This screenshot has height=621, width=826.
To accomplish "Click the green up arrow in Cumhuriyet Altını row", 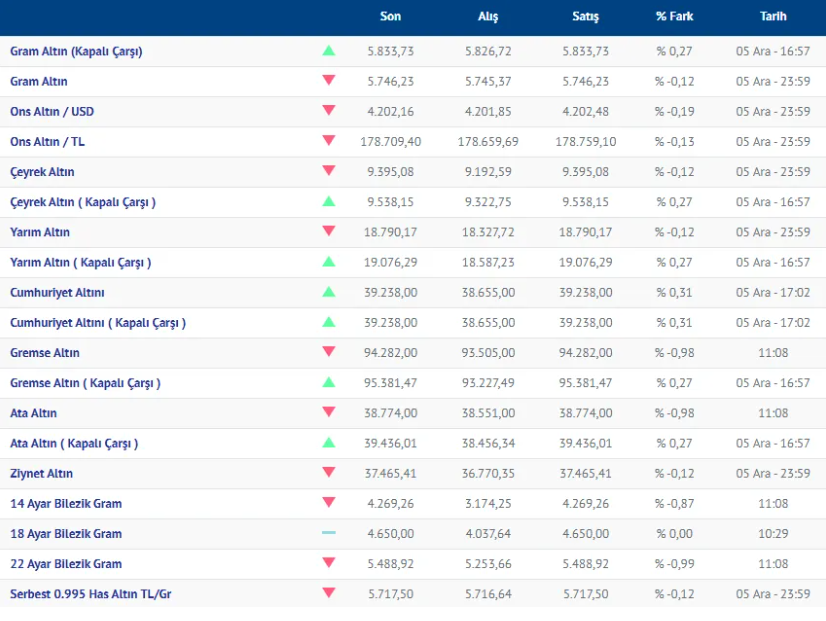I will pos(328,292).
